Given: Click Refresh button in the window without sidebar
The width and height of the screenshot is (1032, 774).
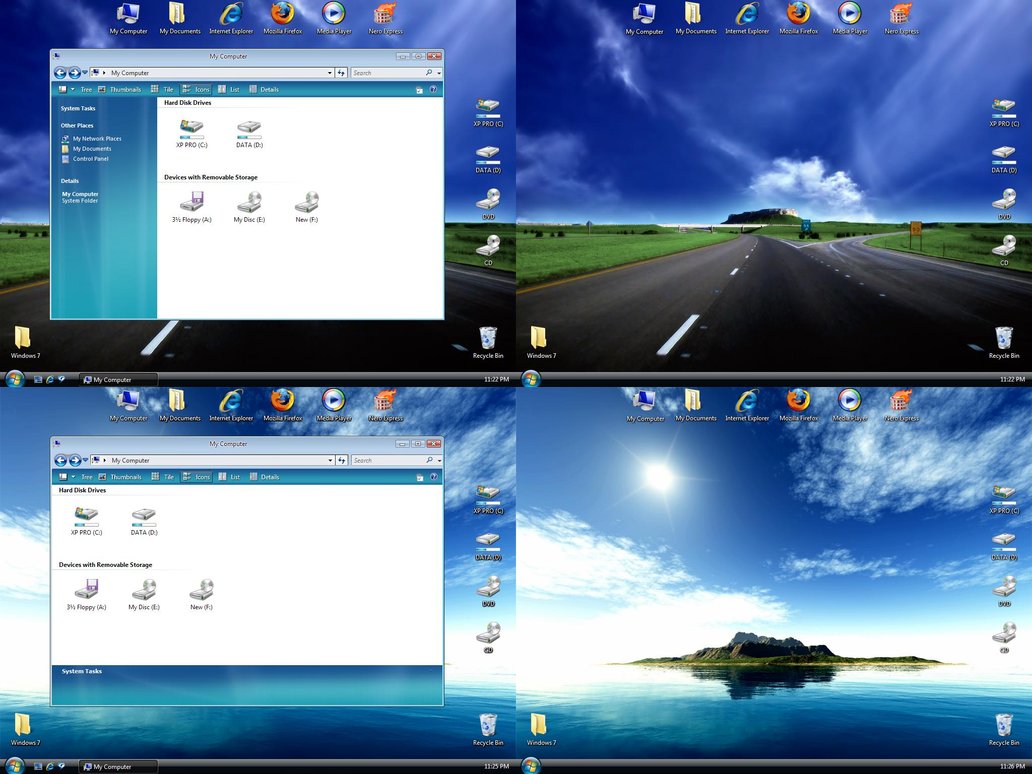Looking at the screenshot, I should (342, 460).
